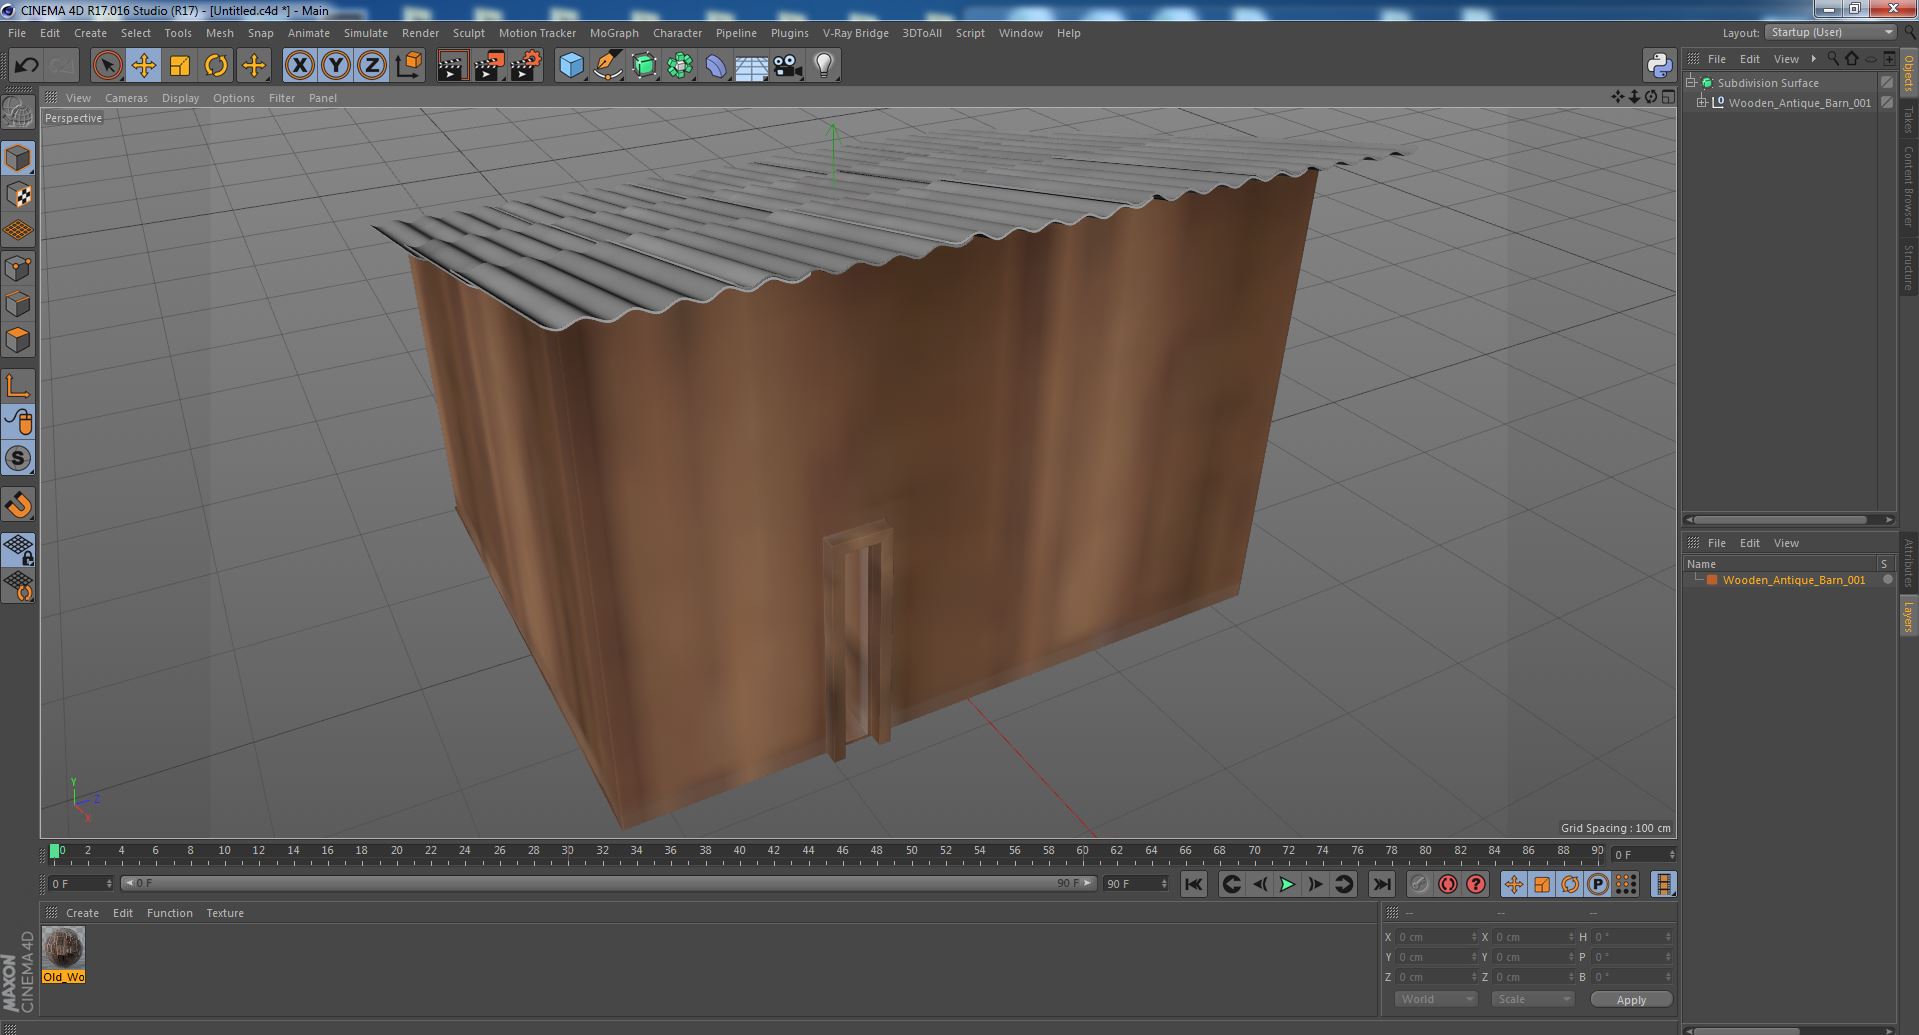Click the X position input field

coord(1436,937)
